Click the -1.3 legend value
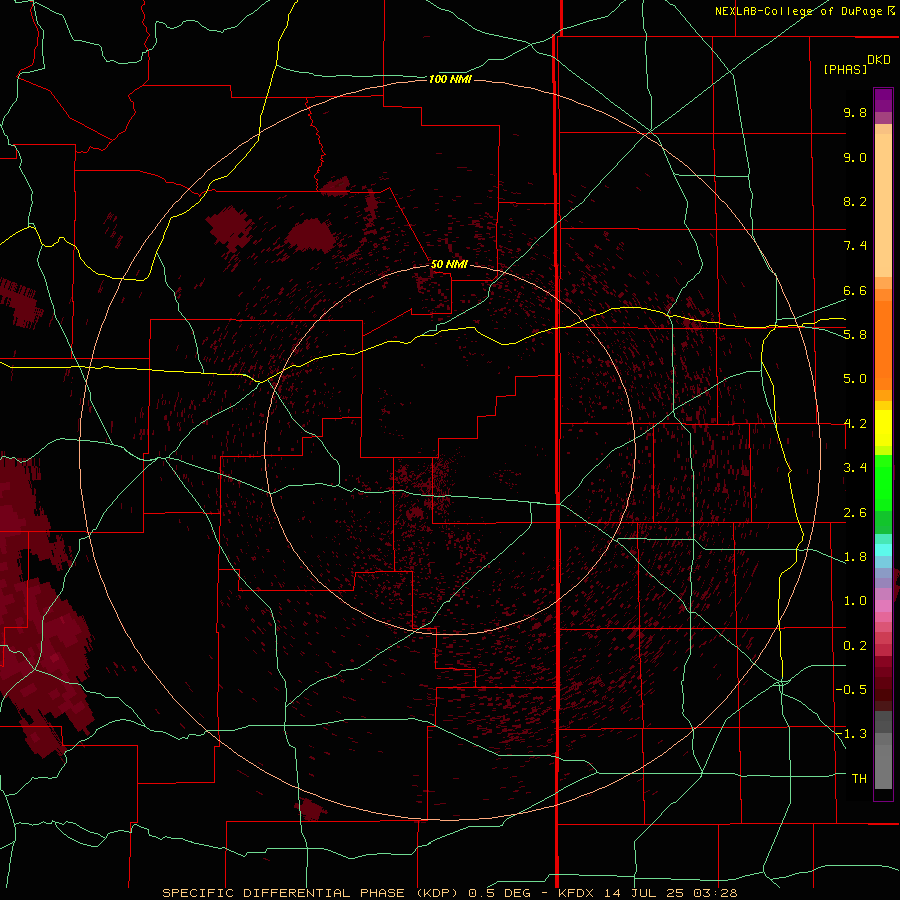900x900 pixels. [x=851, y=734]
